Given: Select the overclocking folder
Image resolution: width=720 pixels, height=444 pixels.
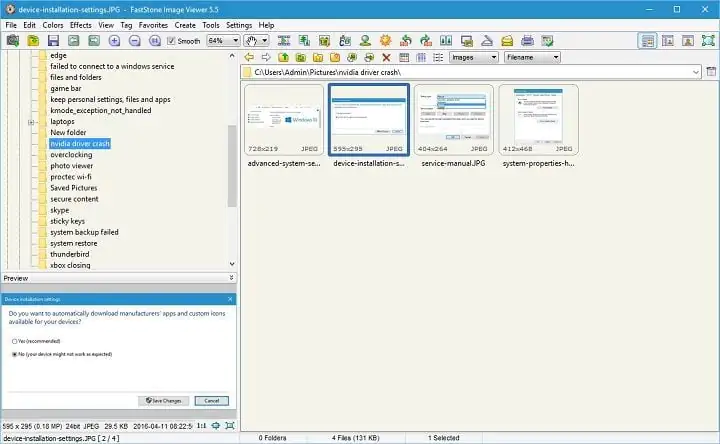Looking at the screenshot, I should point(71,155).
